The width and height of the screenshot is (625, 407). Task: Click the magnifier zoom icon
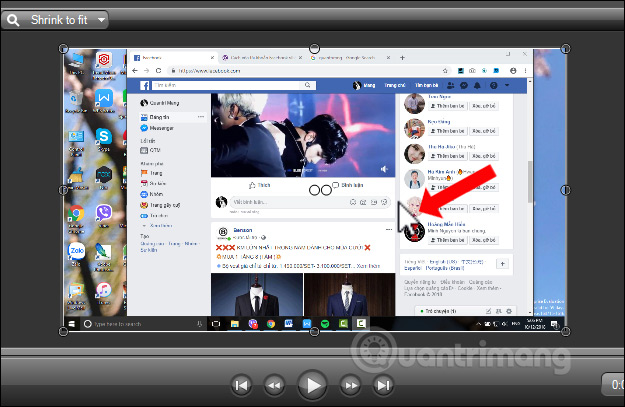(13, 20)
